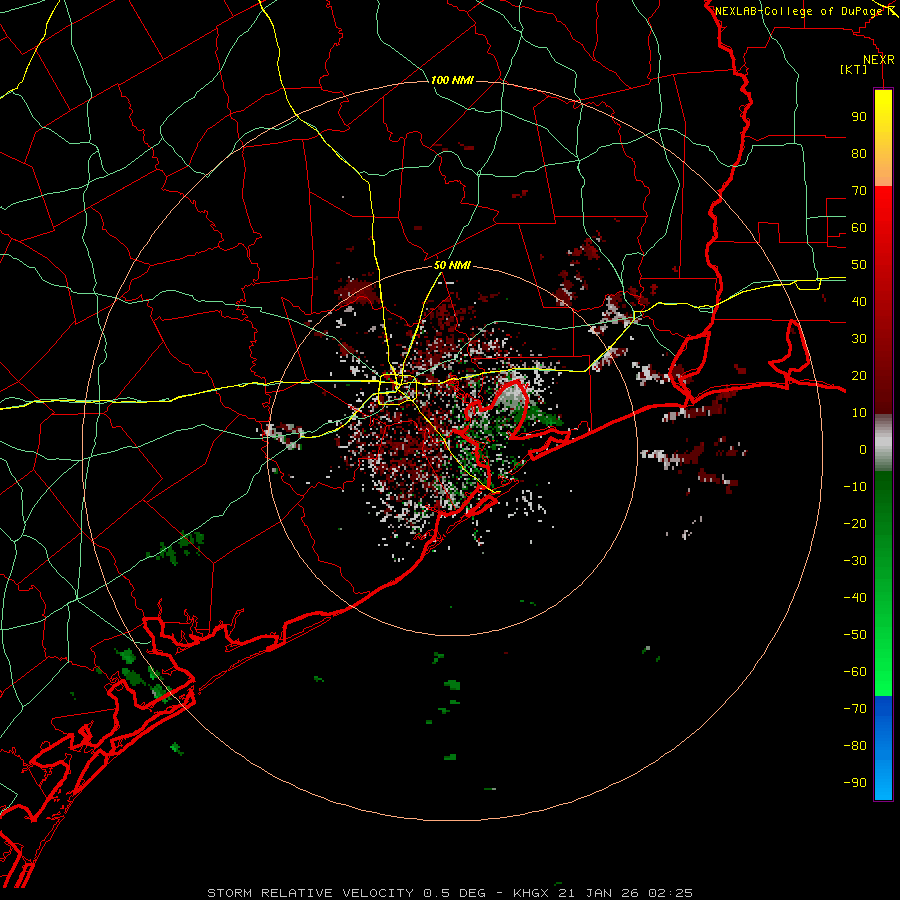Click the blue bottom segment of color bar
900x900 pixels.
click(883, 748)
